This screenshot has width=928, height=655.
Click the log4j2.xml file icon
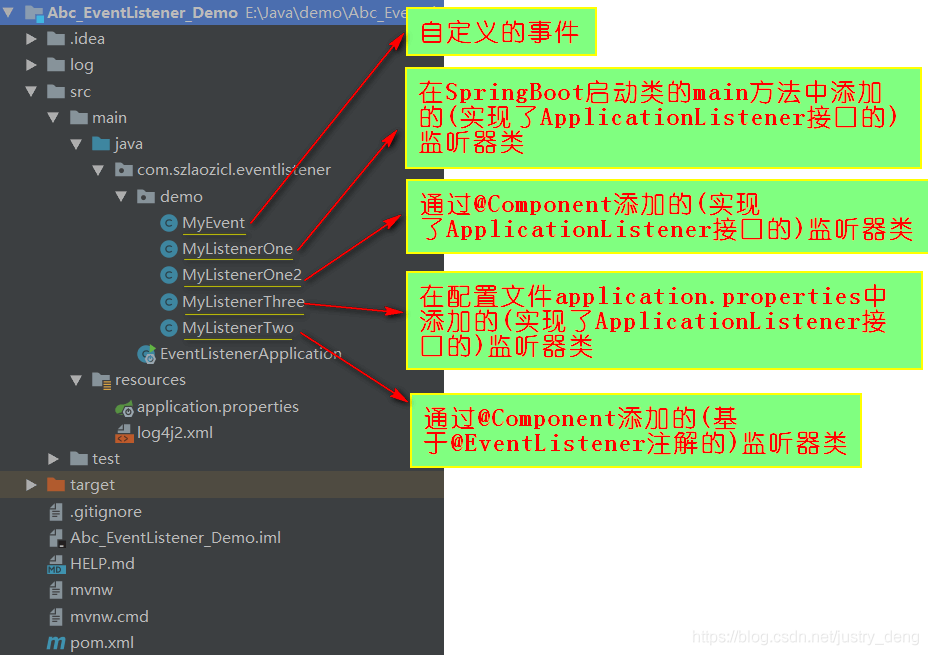click(x=124, y=433)
